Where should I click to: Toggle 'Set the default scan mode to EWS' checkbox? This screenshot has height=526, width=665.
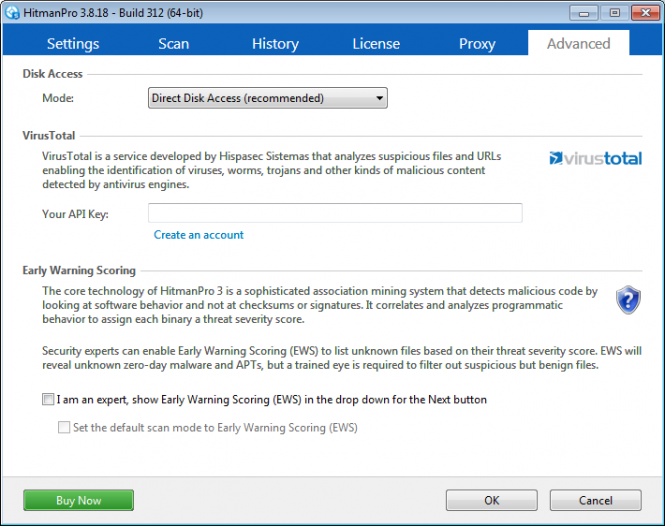[x=64, y=427]
